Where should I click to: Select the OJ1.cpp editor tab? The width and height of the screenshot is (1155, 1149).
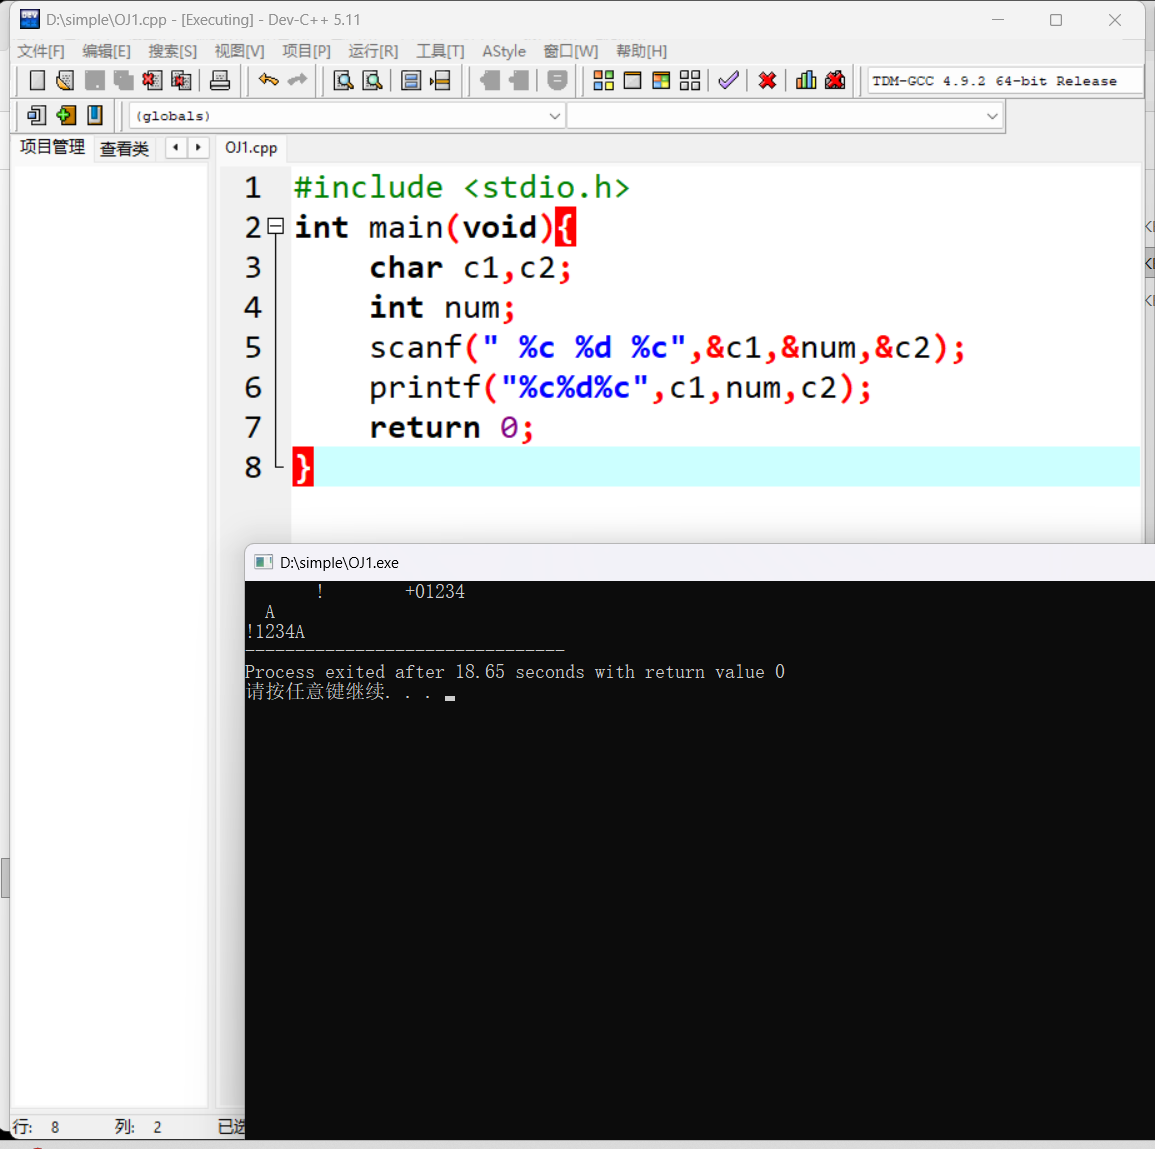(x=251, y=147)
